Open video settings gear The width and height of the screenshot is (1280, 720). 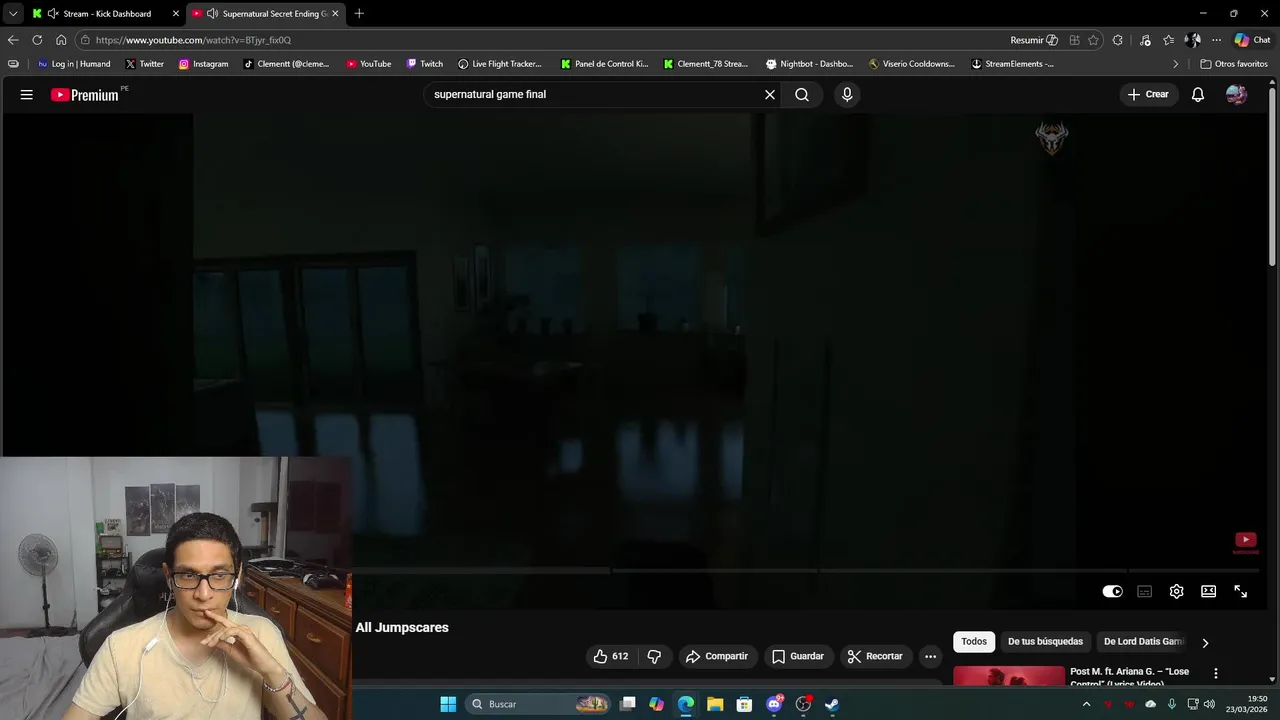pos(1177,591)
